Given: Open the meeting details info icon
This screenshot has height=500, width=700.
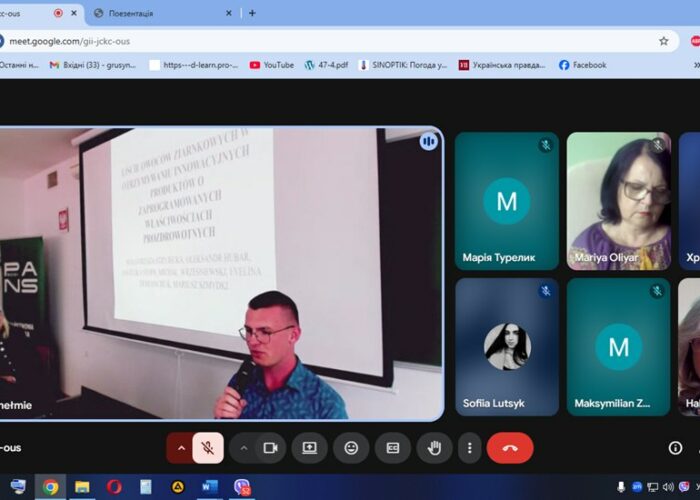Looking at the screenshot, I should coord(675,448).
